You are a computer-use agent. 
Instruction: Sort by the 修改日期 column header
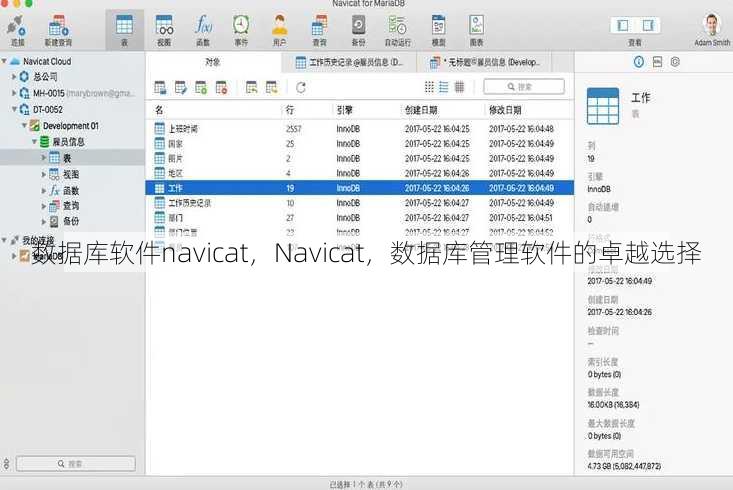click(505, 110)
